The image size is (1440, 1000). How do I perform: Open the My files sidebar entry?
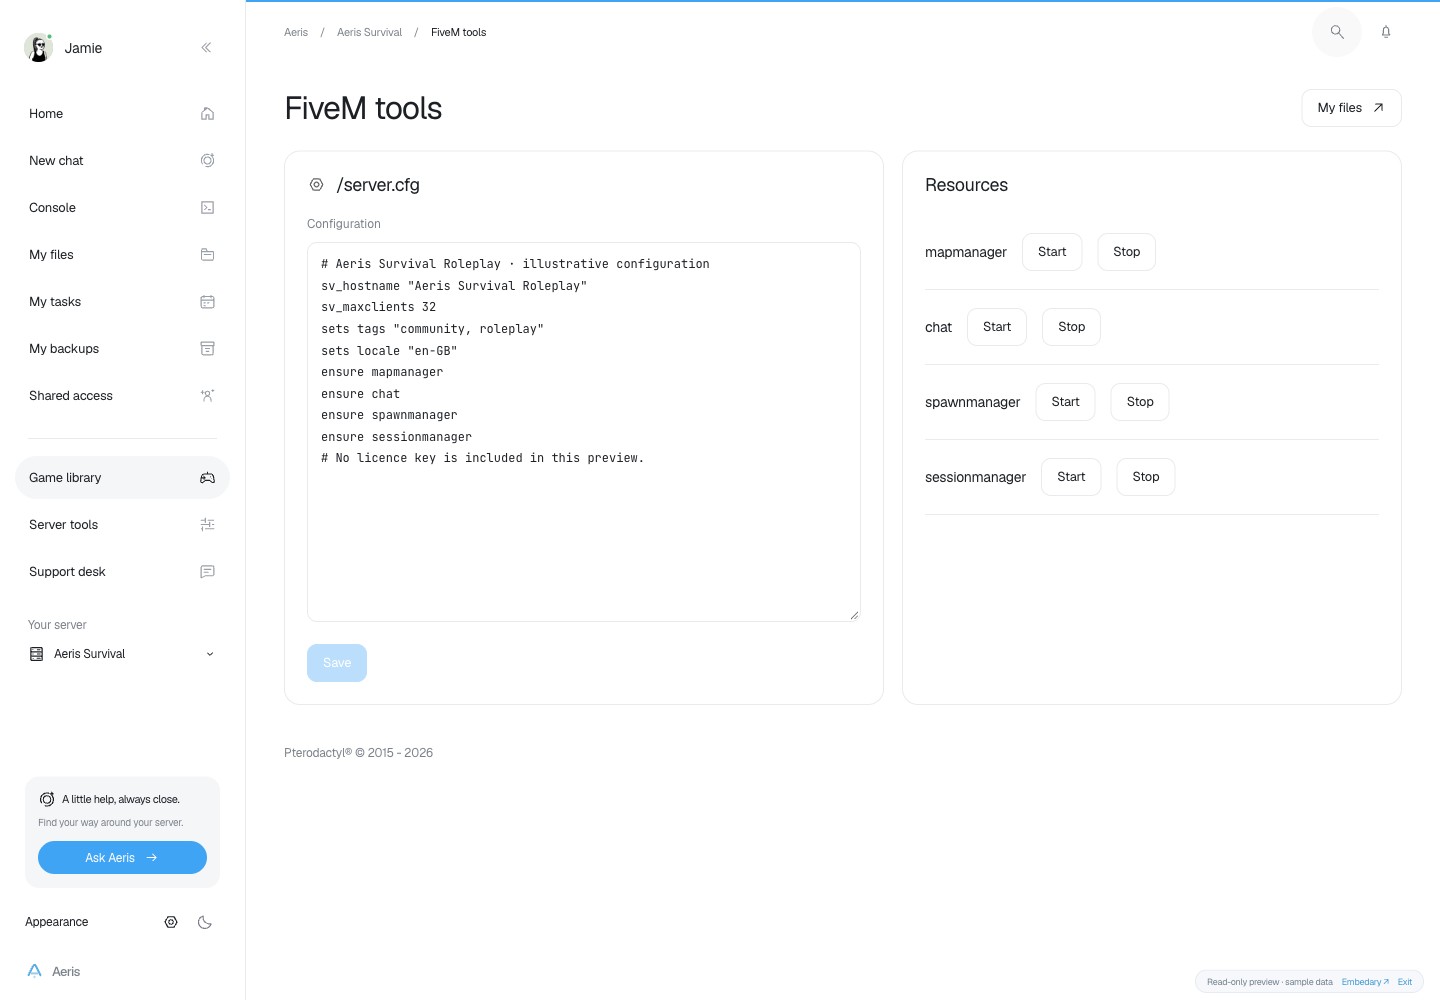(122, 254)
